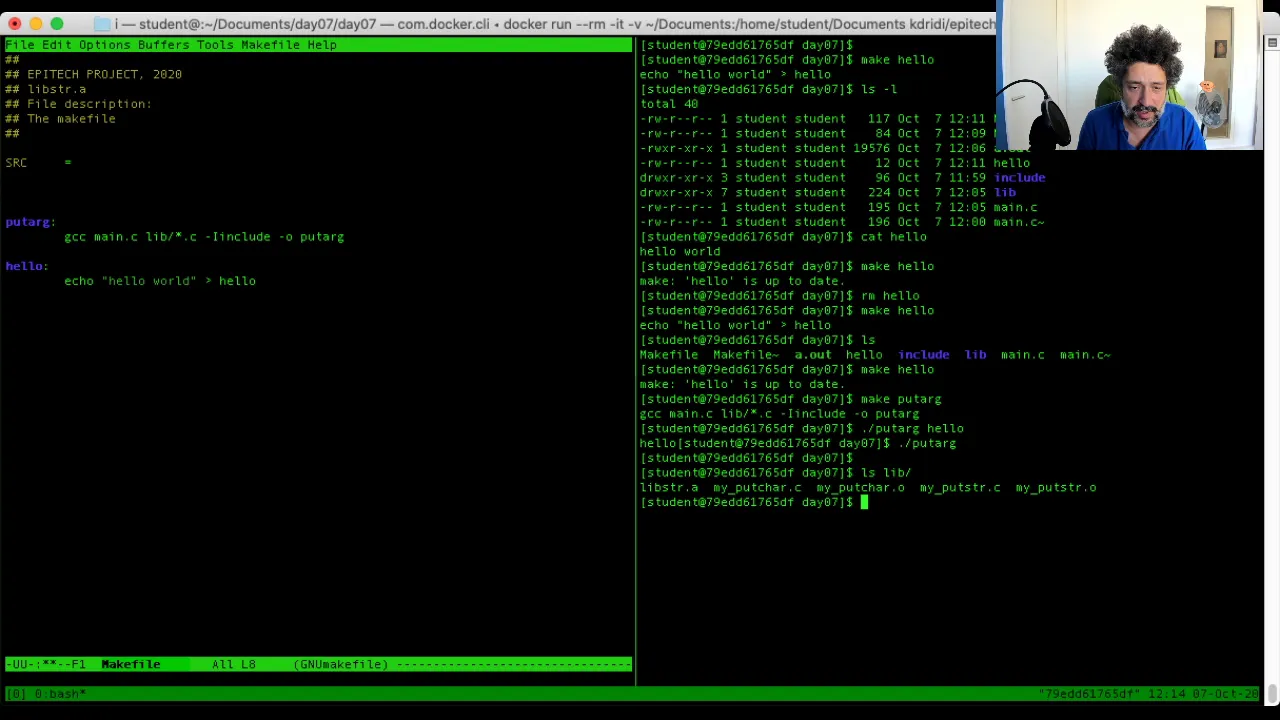Click the 'hello:' target in Makefile

(x=26, y=266)
